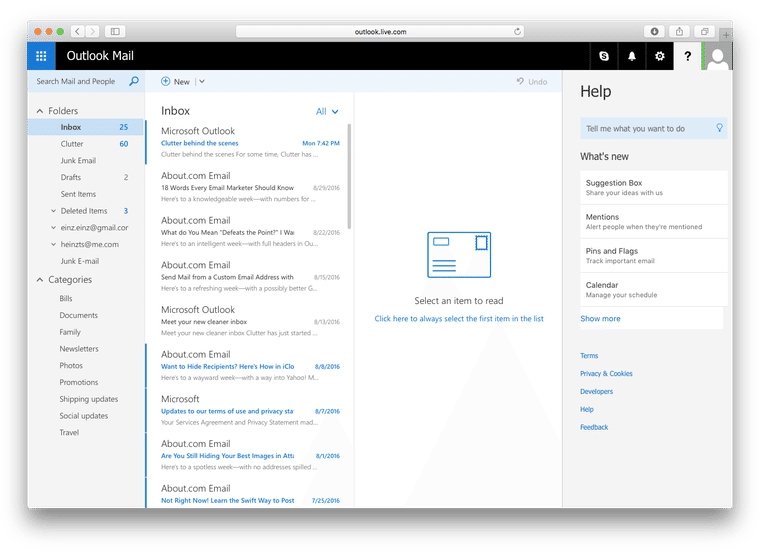Viewport: 768px width, 550px height.
Task: Click the search magnifier icon
Action: (x=134, y=82)
